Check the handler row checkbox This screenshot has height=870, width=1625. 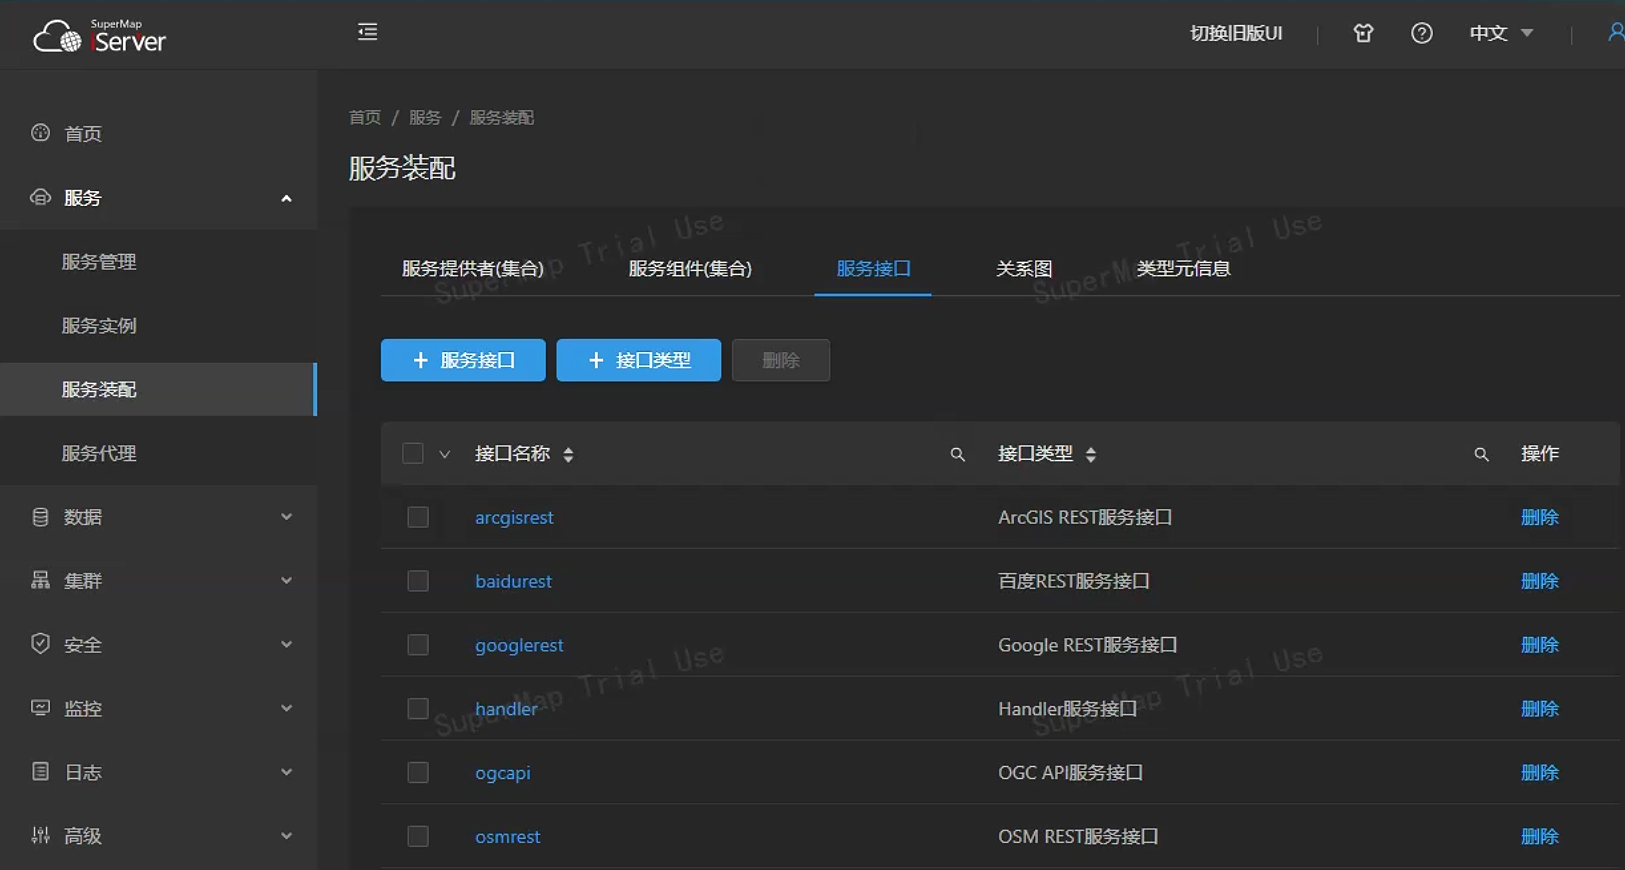point(418,709)
